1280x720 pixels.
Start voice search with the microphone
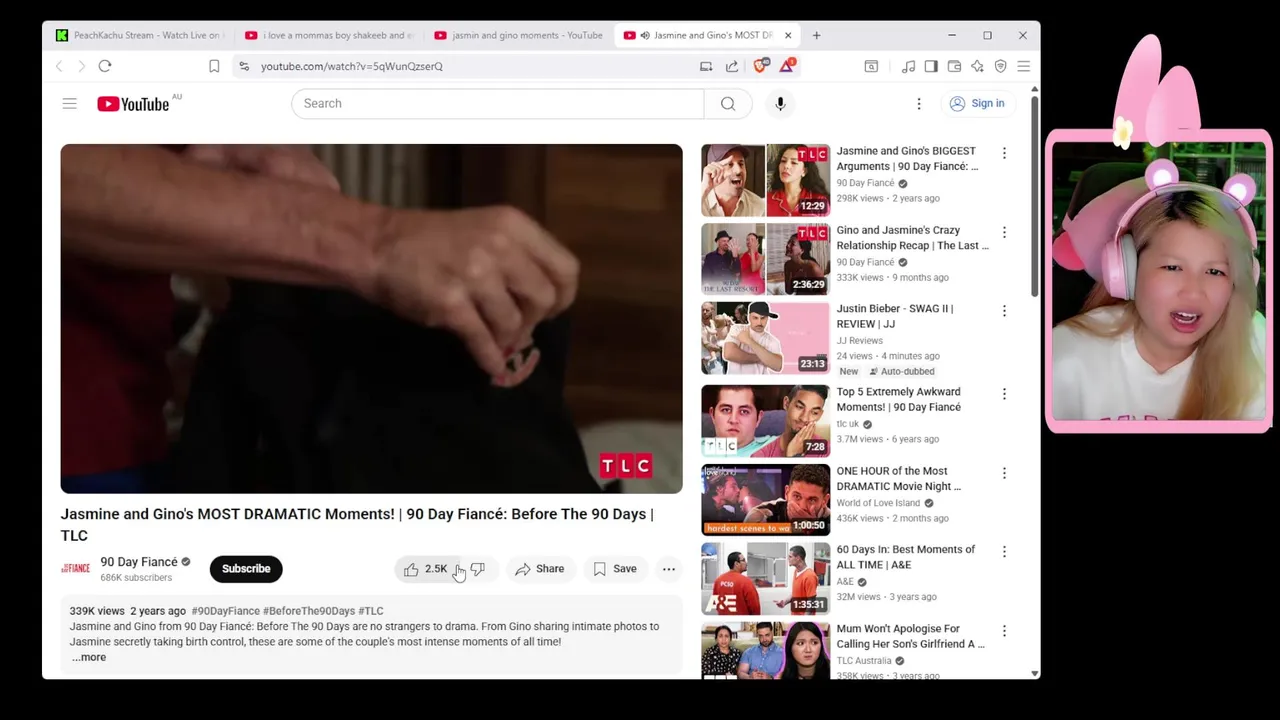pos(780,104)
